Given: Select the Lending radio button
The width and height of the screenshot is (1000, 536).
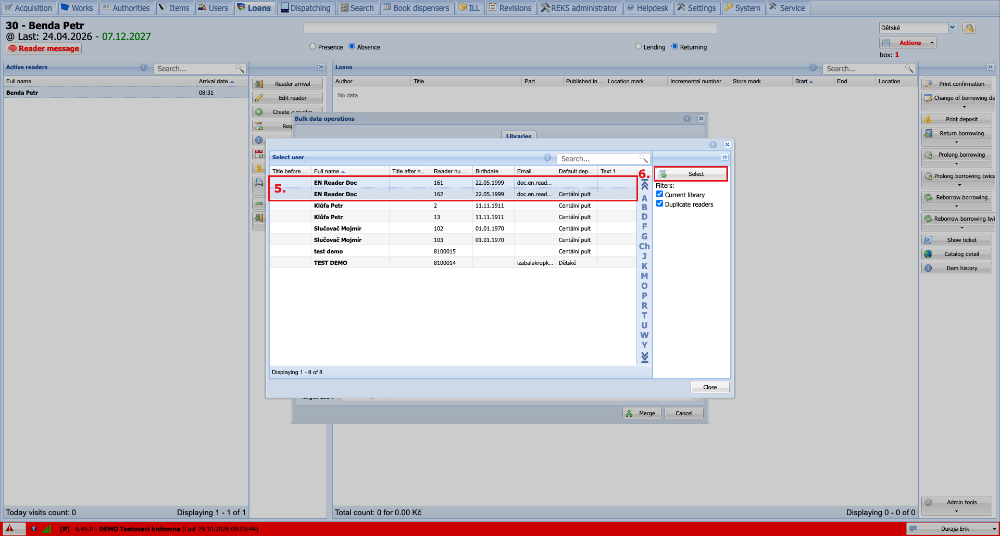Looking at the screenshot, I should (638, 47).
